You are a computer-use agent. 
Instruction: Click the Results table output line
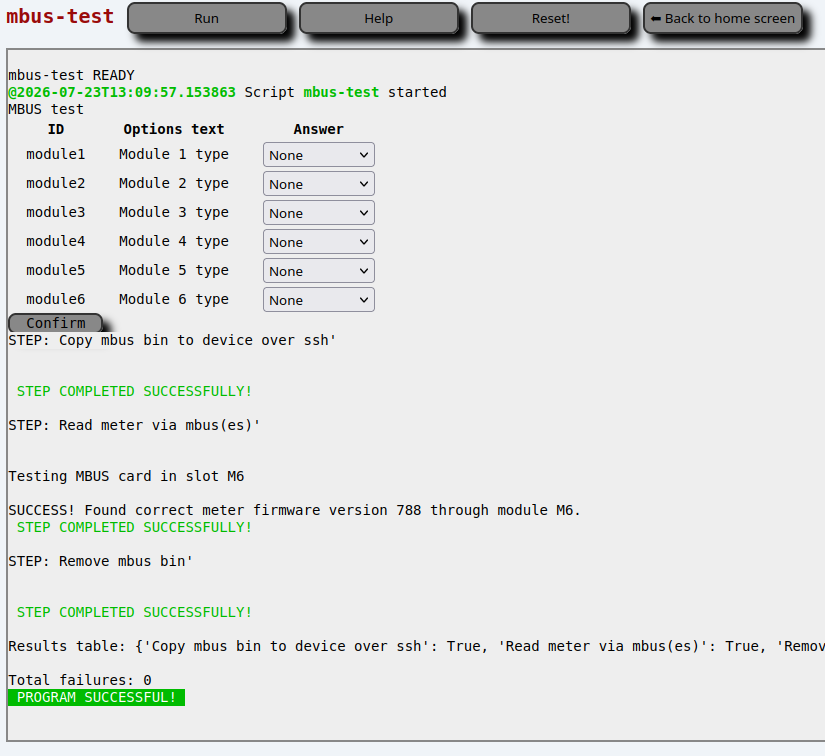coord(416,646)
